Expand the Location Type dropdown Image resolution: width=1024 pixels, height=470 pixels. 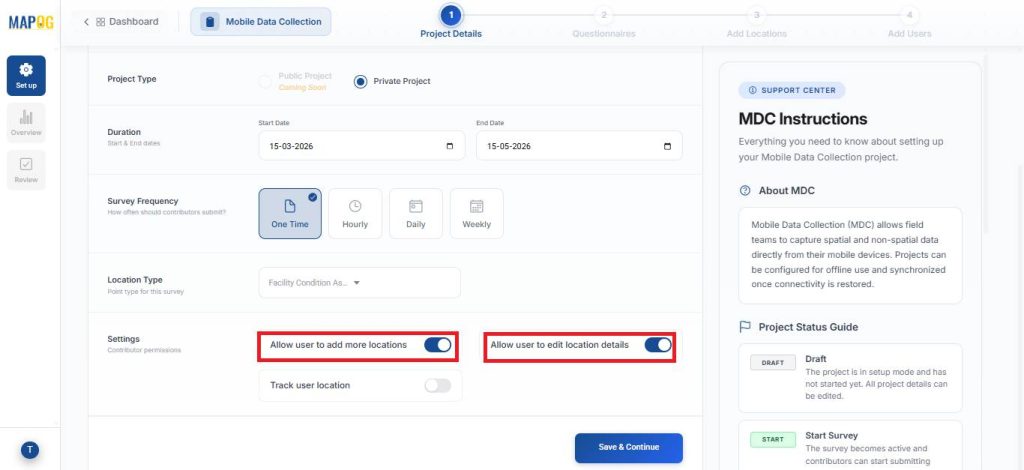[359, 283]
